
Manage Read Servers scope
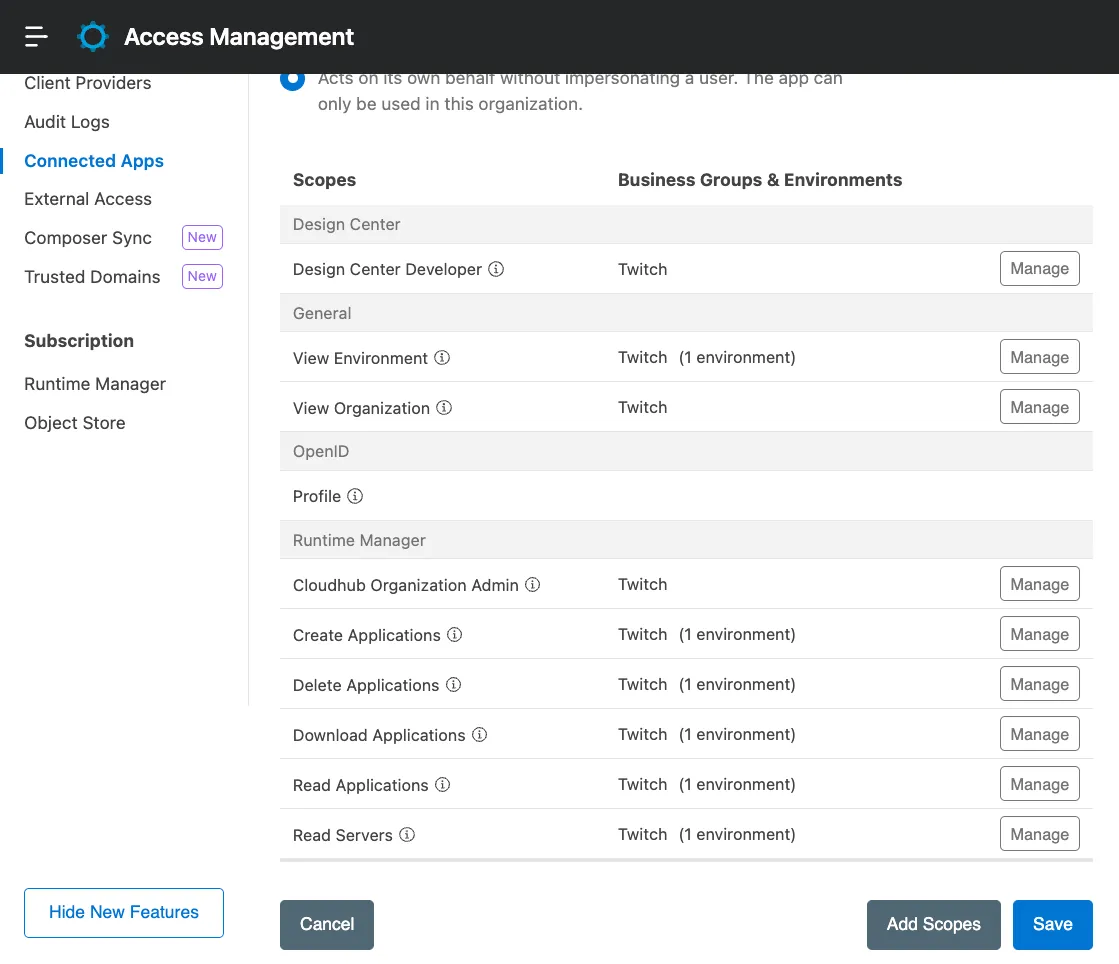(x=1039, y=833)
